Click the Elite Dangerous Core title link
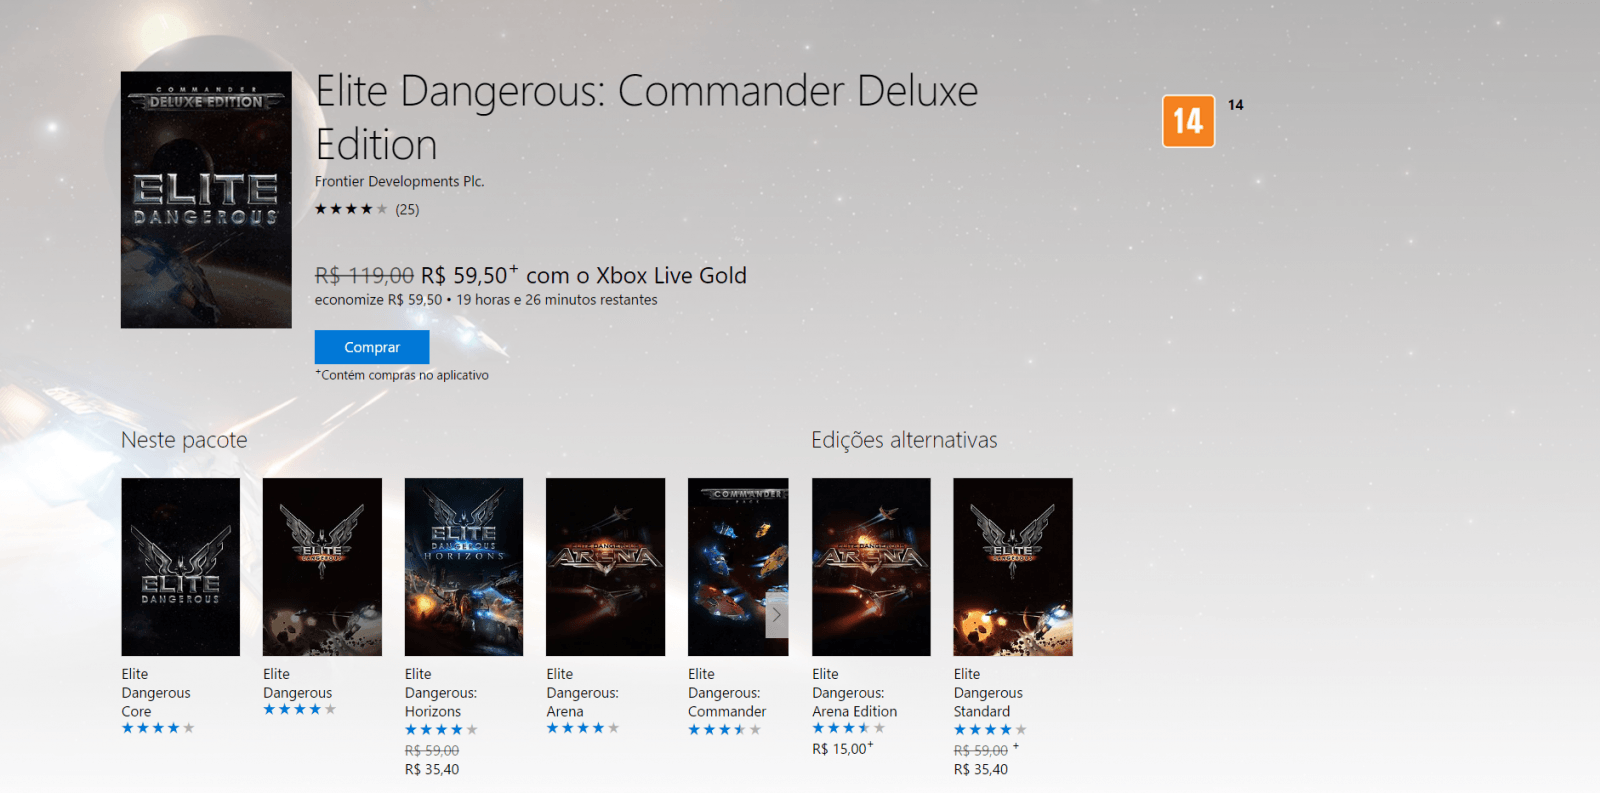The height and width of the screenshot is (793, 1600). click(x=156, y=693)
